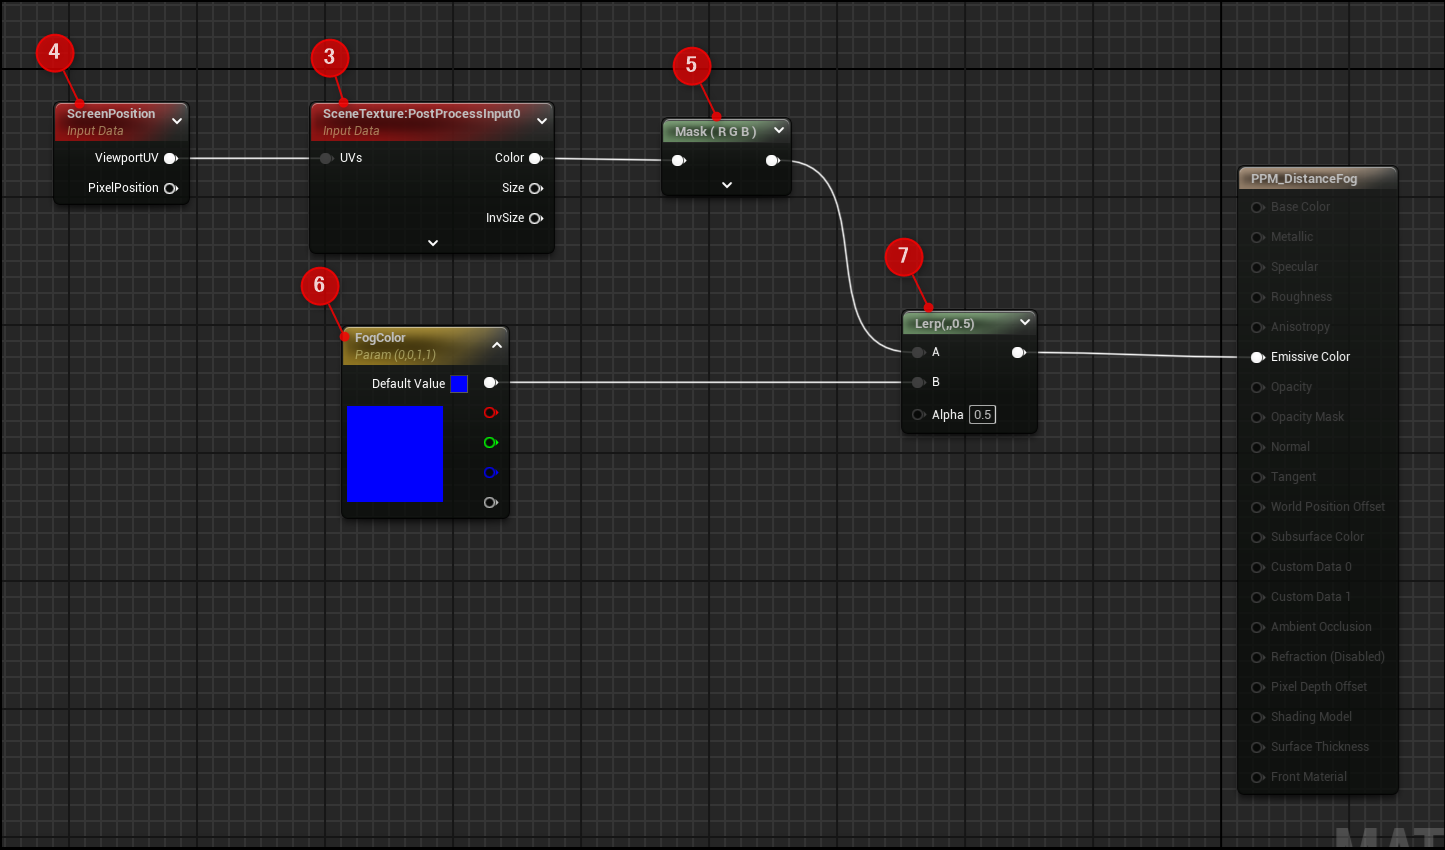
Task: Click the Lerp Alpha input pin
Action: tap(918, 415)
